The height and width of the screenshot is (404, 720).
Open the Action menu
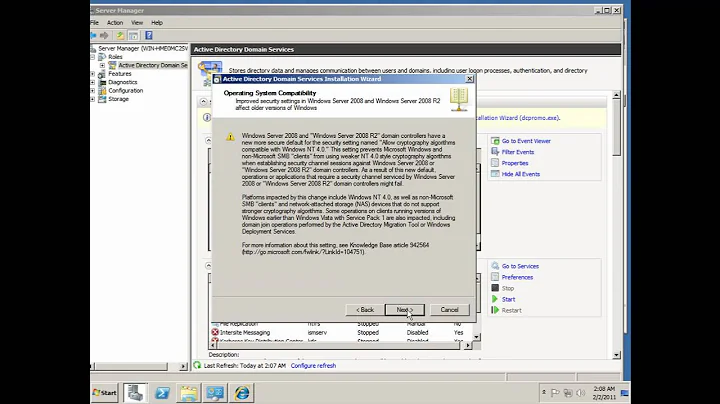point(115,22)
